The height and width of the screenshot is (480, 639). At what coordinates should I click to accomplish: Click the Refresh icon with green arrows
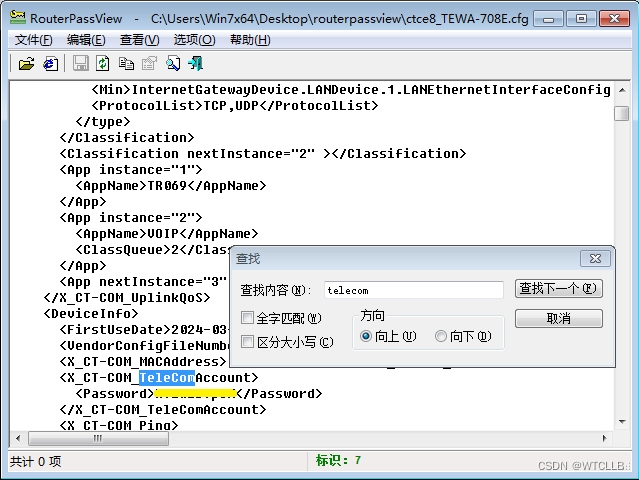tap(103, 64)
